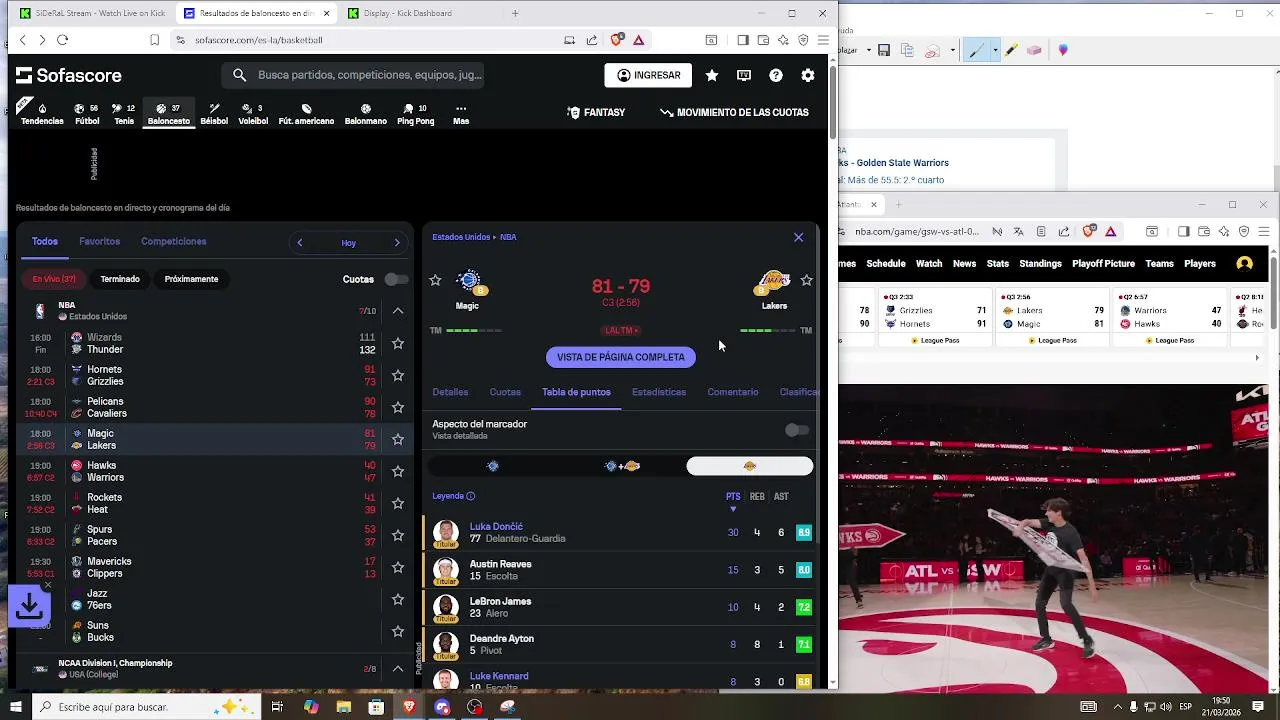Open Standings on NBA.com window
This screenshot has width=1280, height=720.
pyautogui.click(x=1040, y=264)
